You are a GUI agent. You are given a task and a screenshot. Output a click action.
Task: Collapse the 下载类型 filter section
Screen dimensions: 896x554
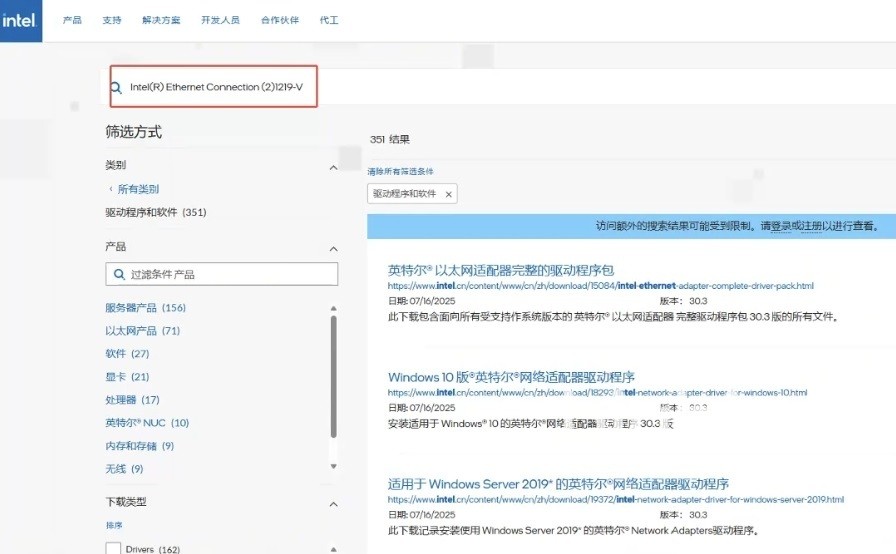[334, 504]
